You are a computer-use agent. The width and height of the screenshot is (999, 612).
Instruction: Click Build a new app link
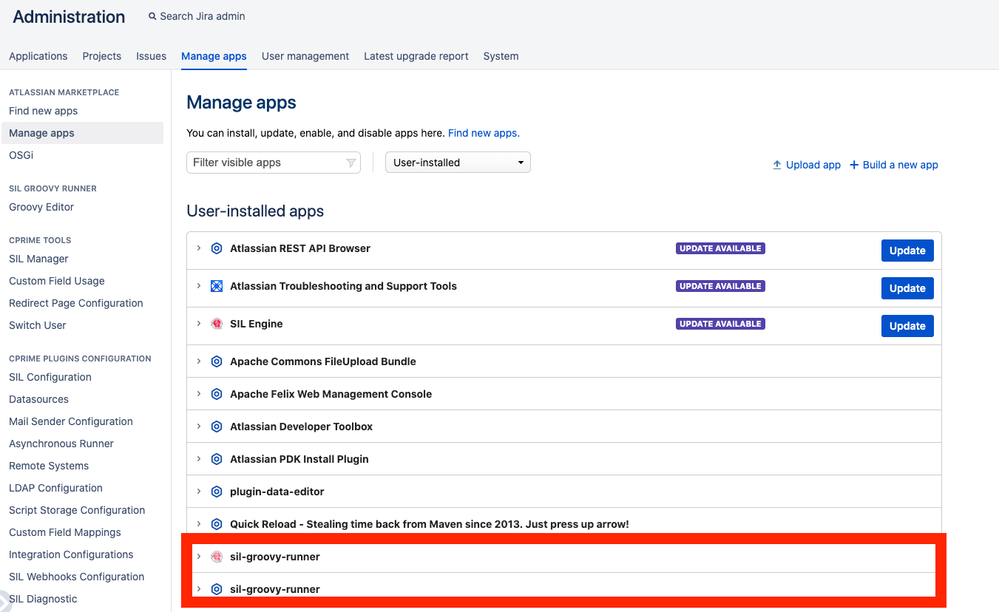click(x=900, y=165)
